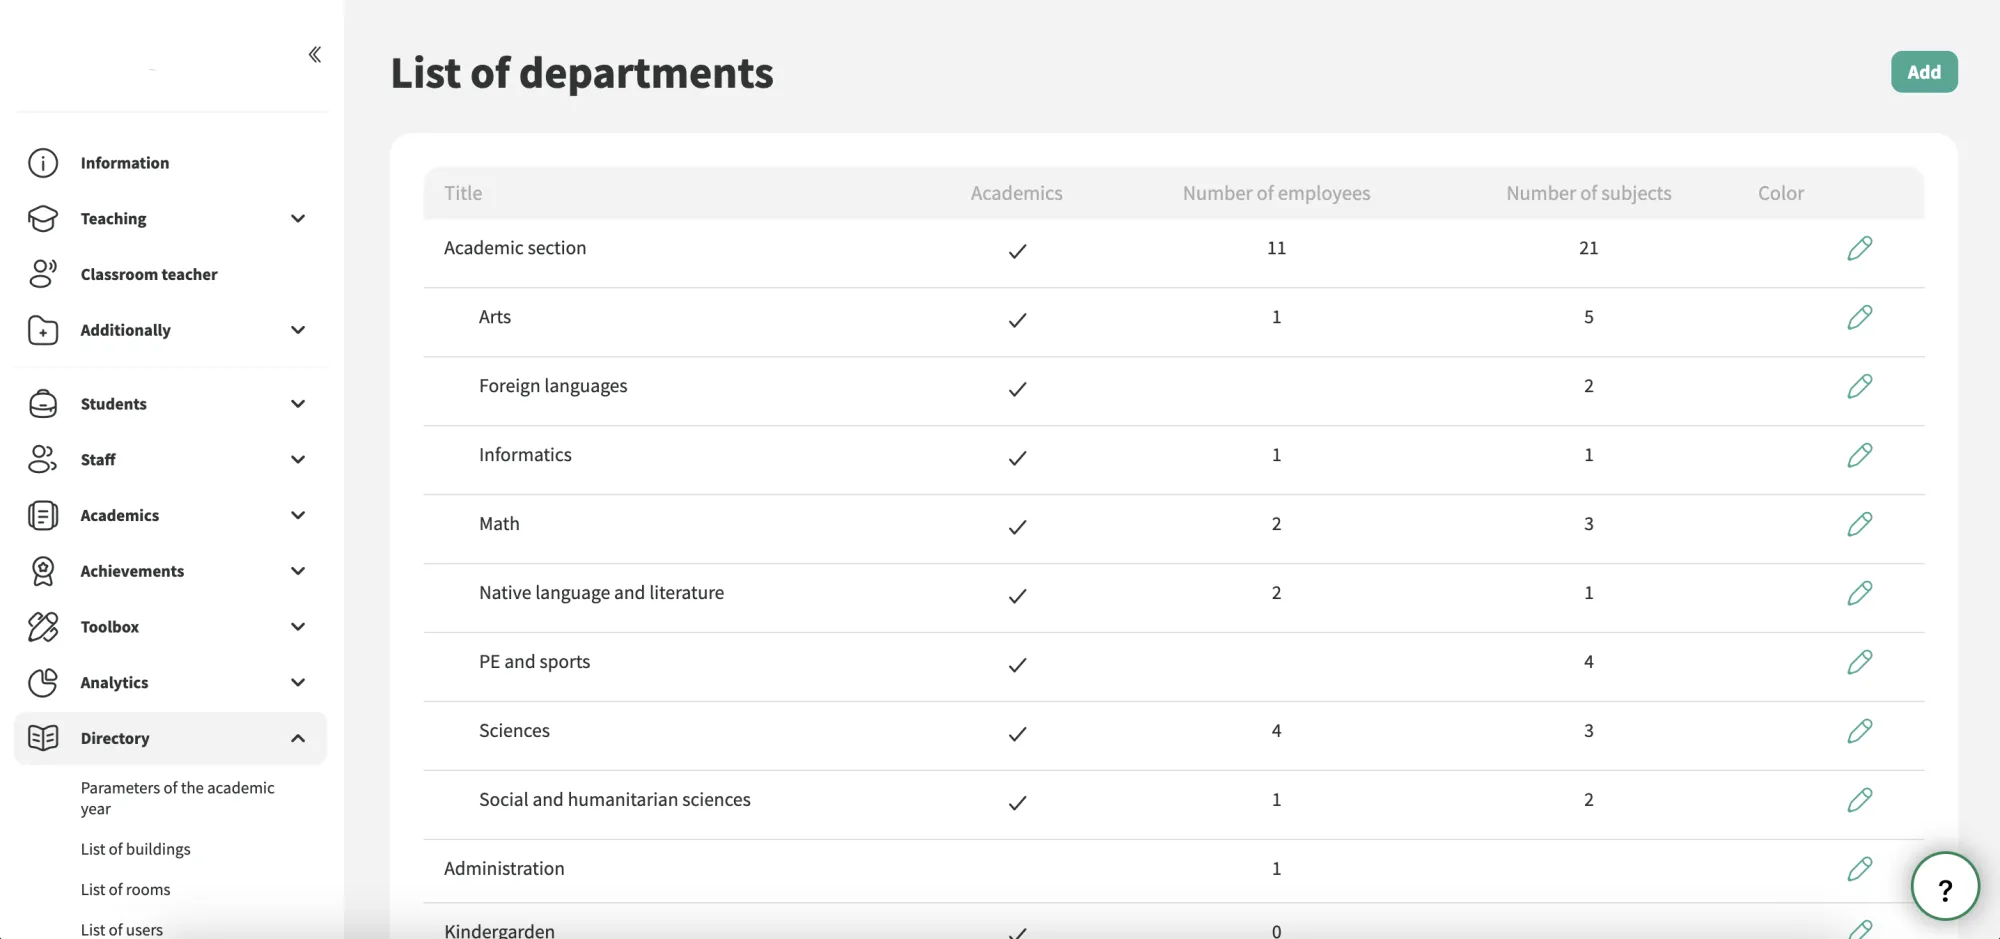Open Parameters of the academic year
Screen dimensions: 2000x939
(177, 798)
